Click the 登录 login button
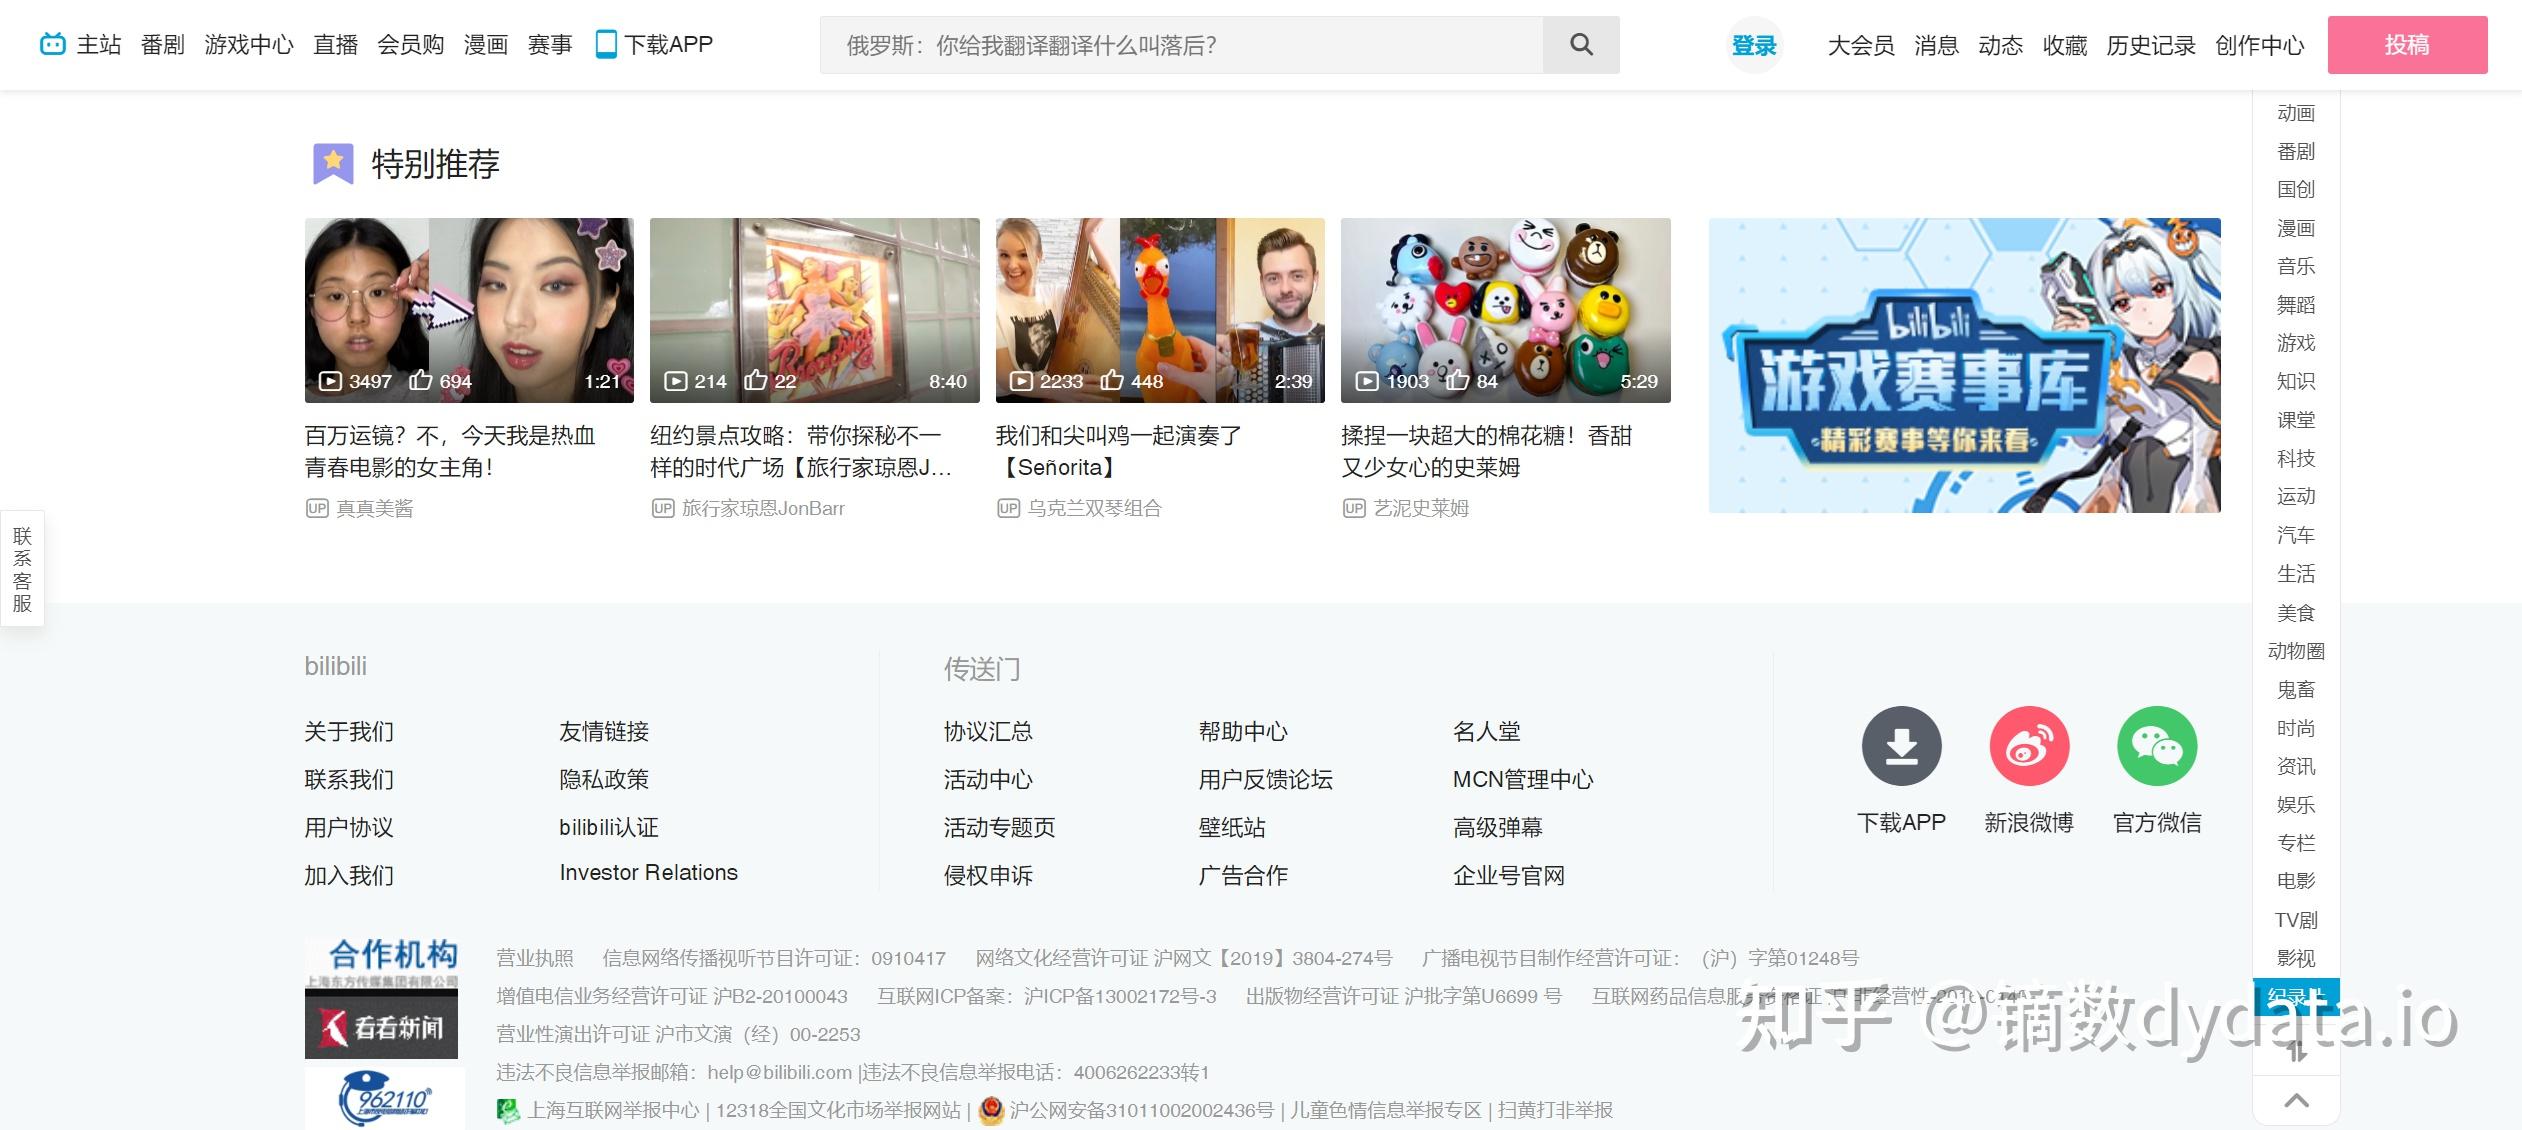Viewport: 2522px width, 1130px height. (1754, 45)
